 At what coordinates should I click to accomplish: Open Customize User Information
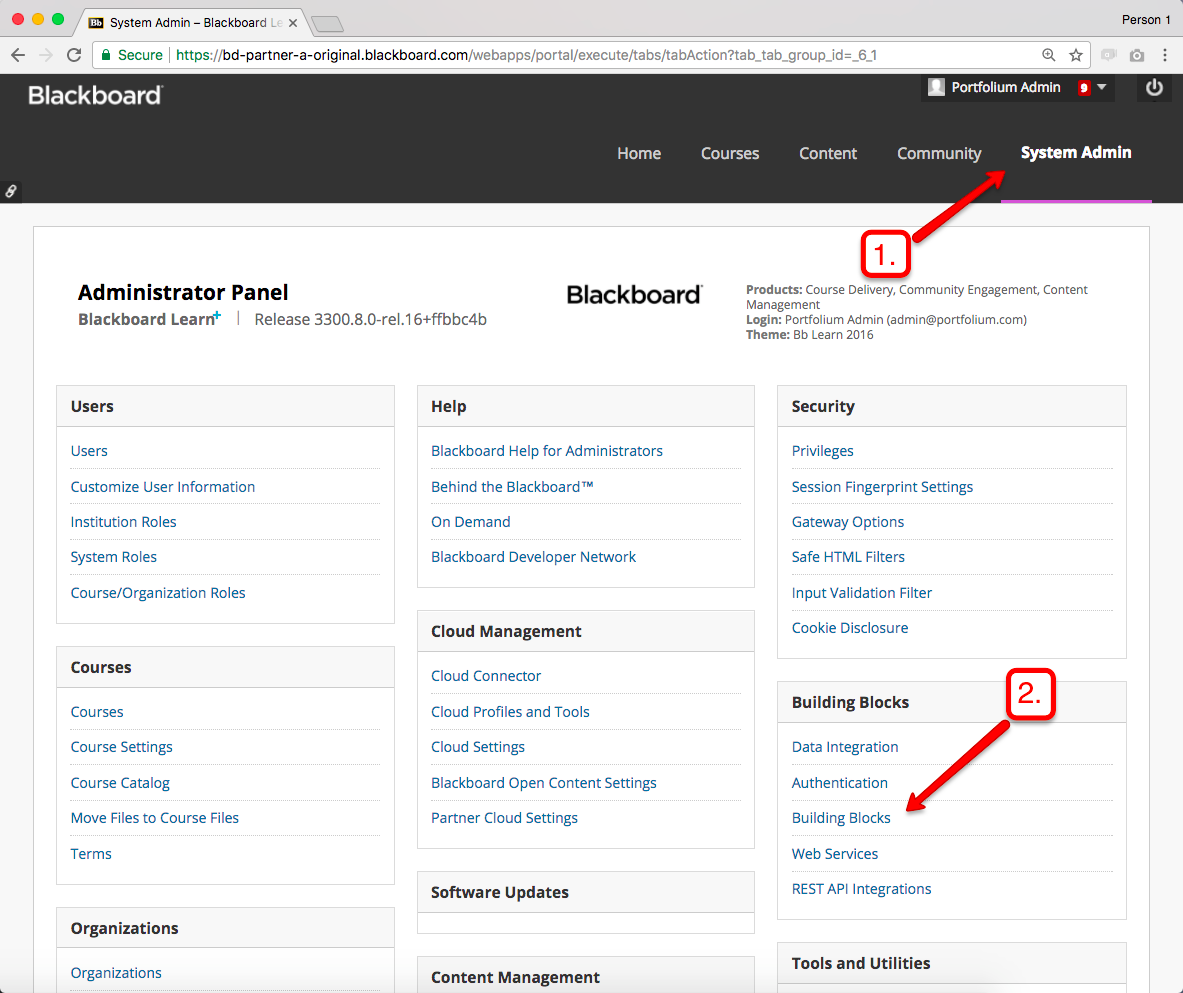163,487
